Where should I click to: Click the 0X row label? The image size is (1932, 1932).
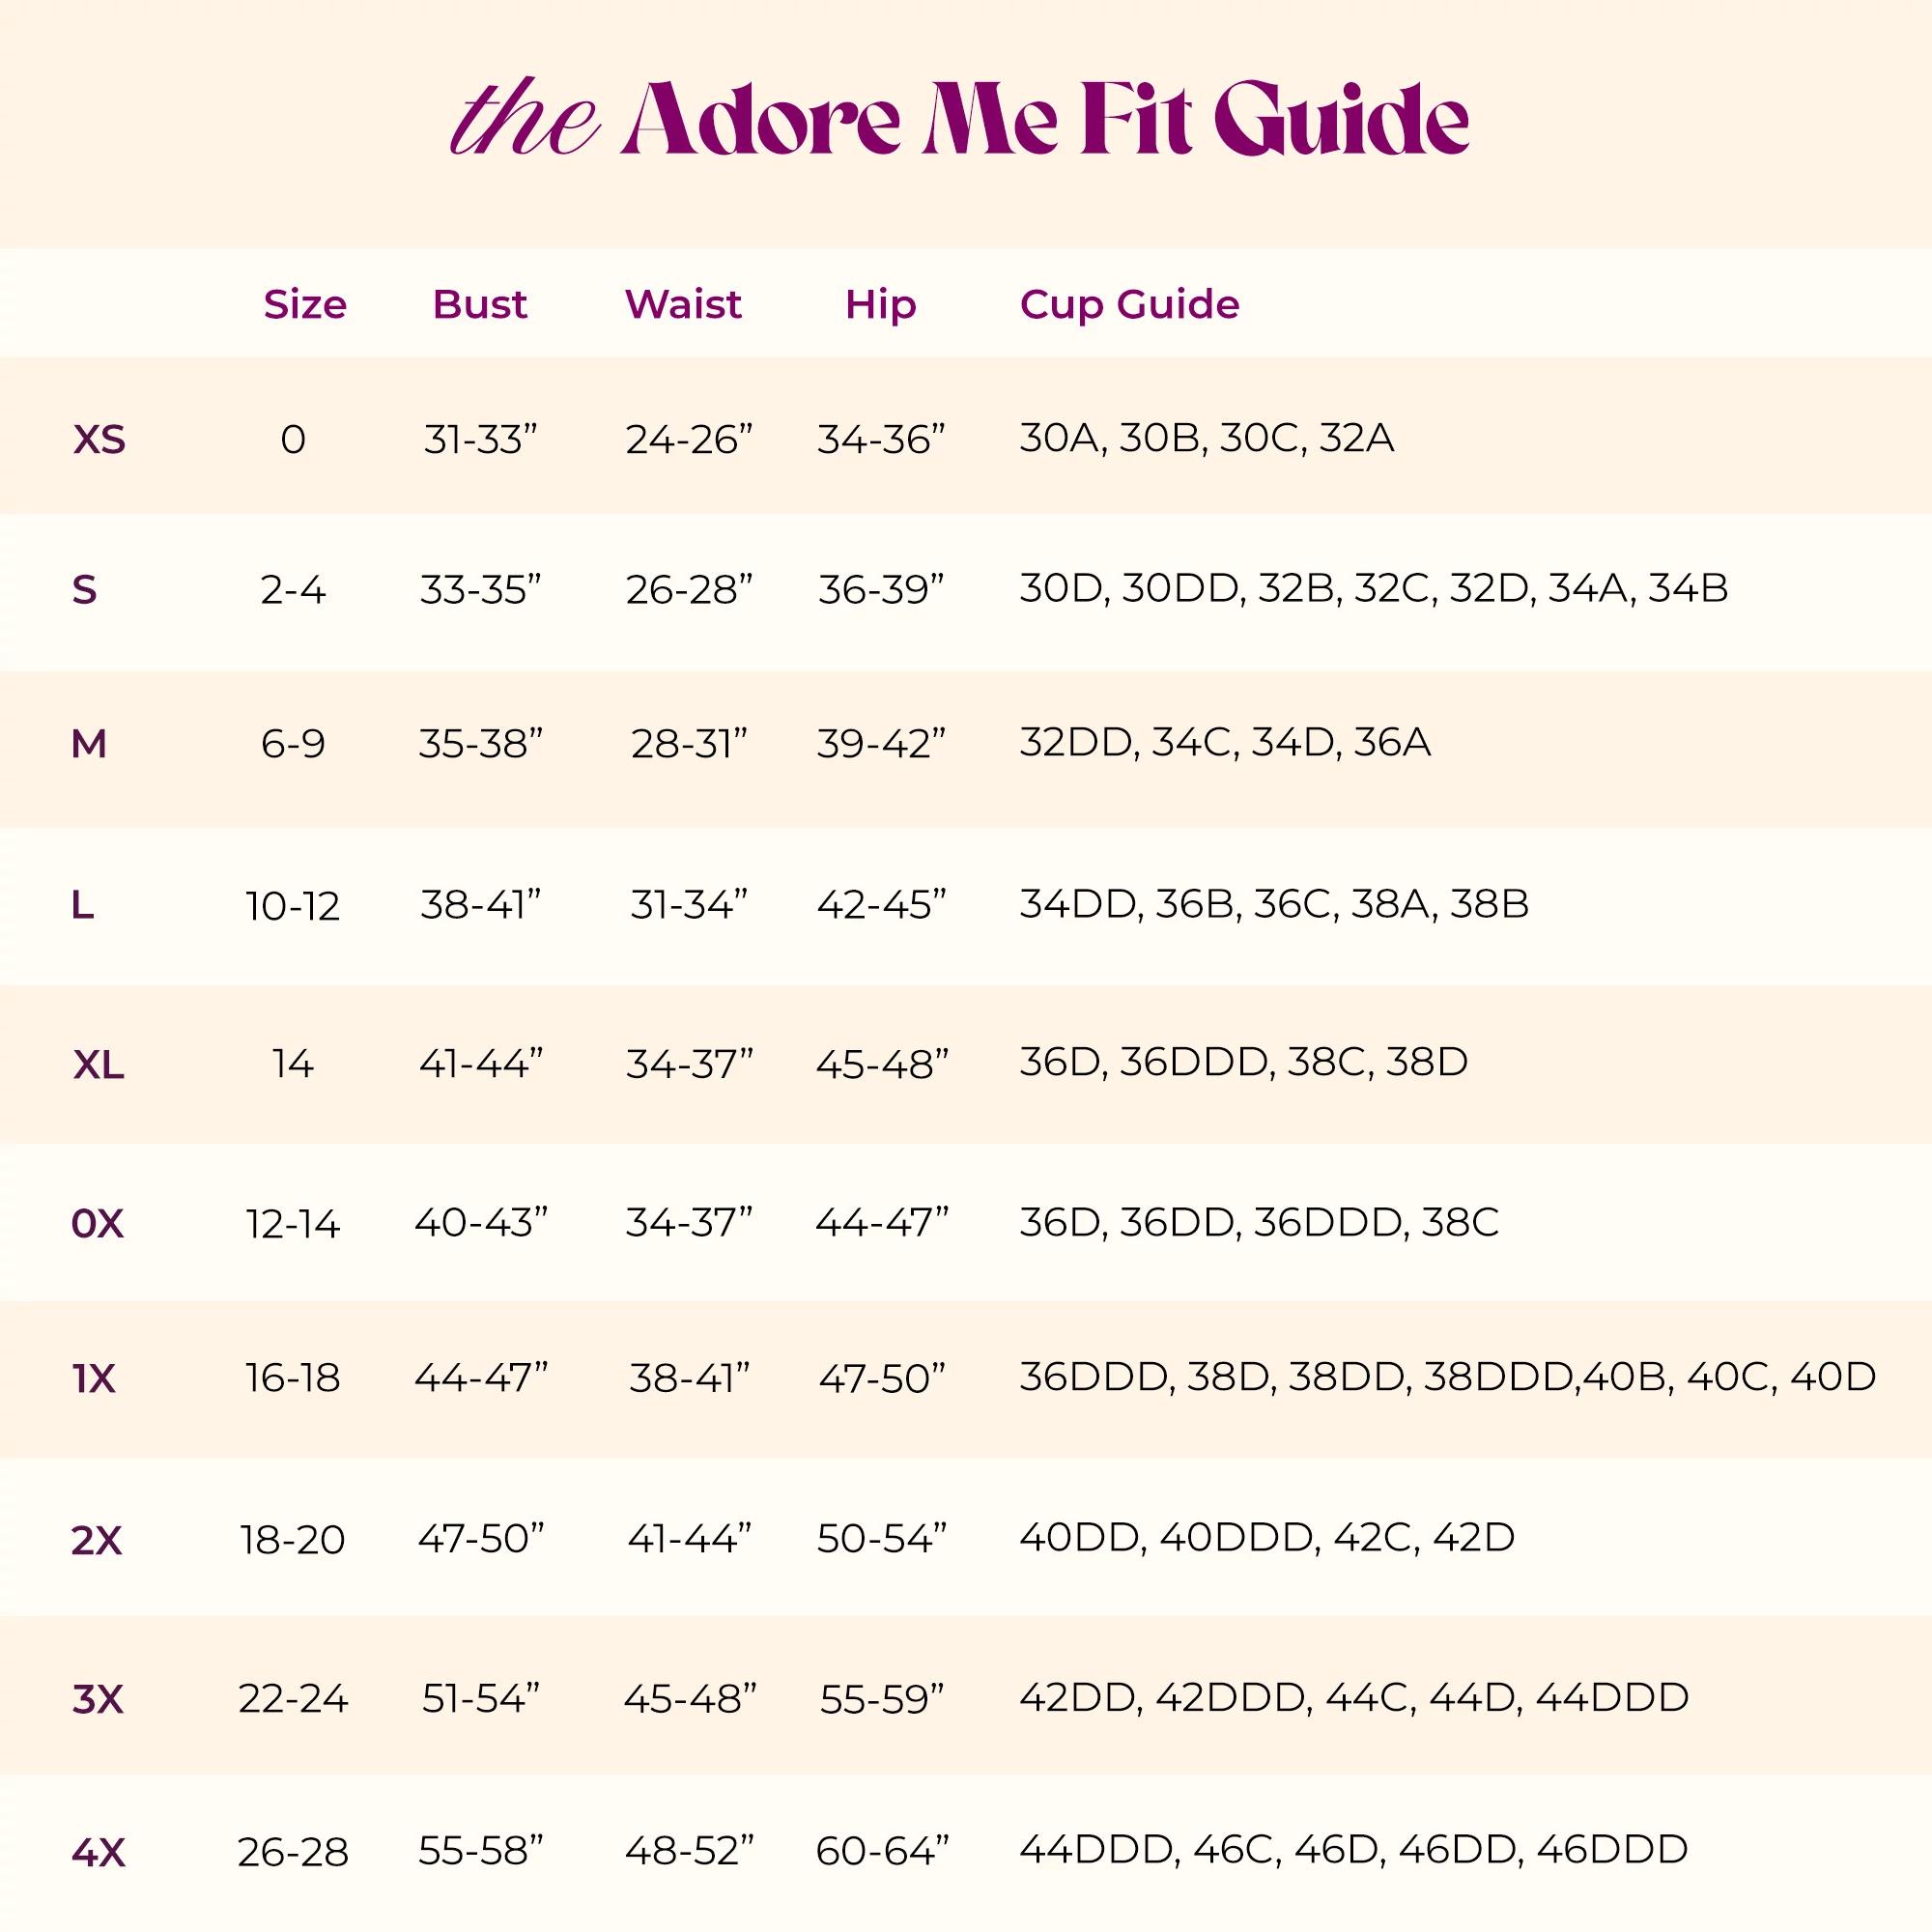coord(98,1223)
